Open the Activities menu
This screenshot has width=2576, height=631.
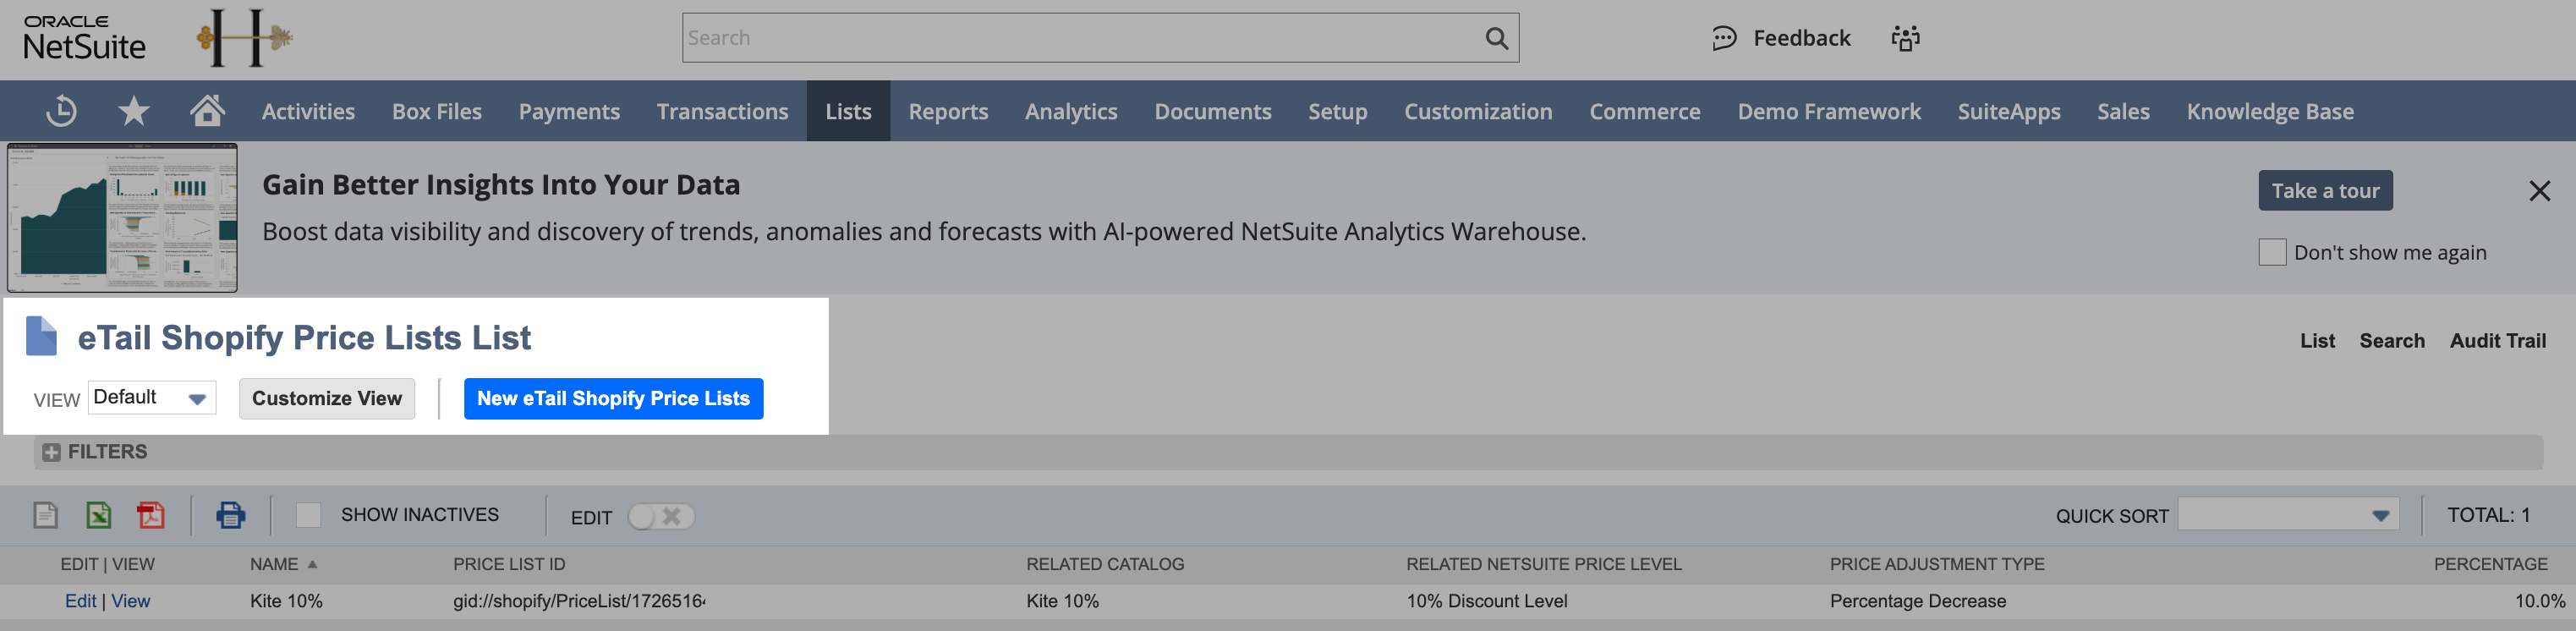(308, 111)
